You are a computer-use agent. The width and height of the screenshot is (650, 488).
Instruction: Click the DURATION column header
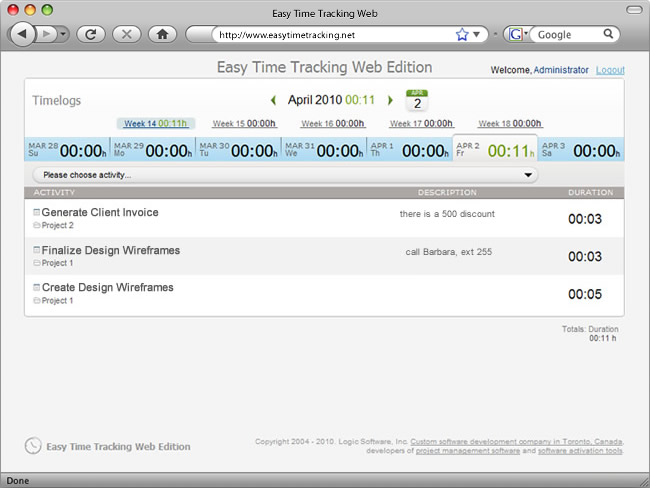590,192
